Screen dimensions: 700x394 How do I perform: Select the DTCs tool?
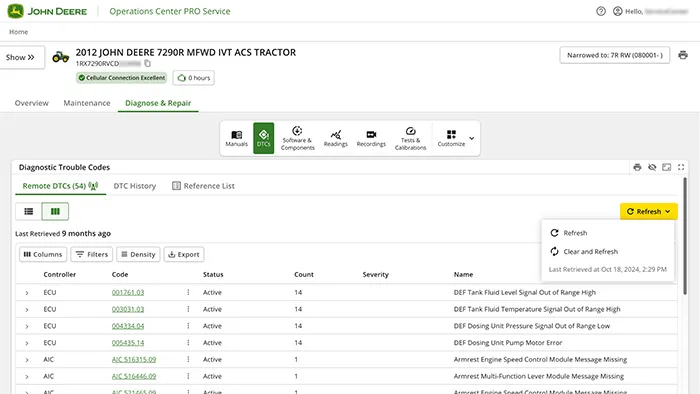[x=263, y=138]
